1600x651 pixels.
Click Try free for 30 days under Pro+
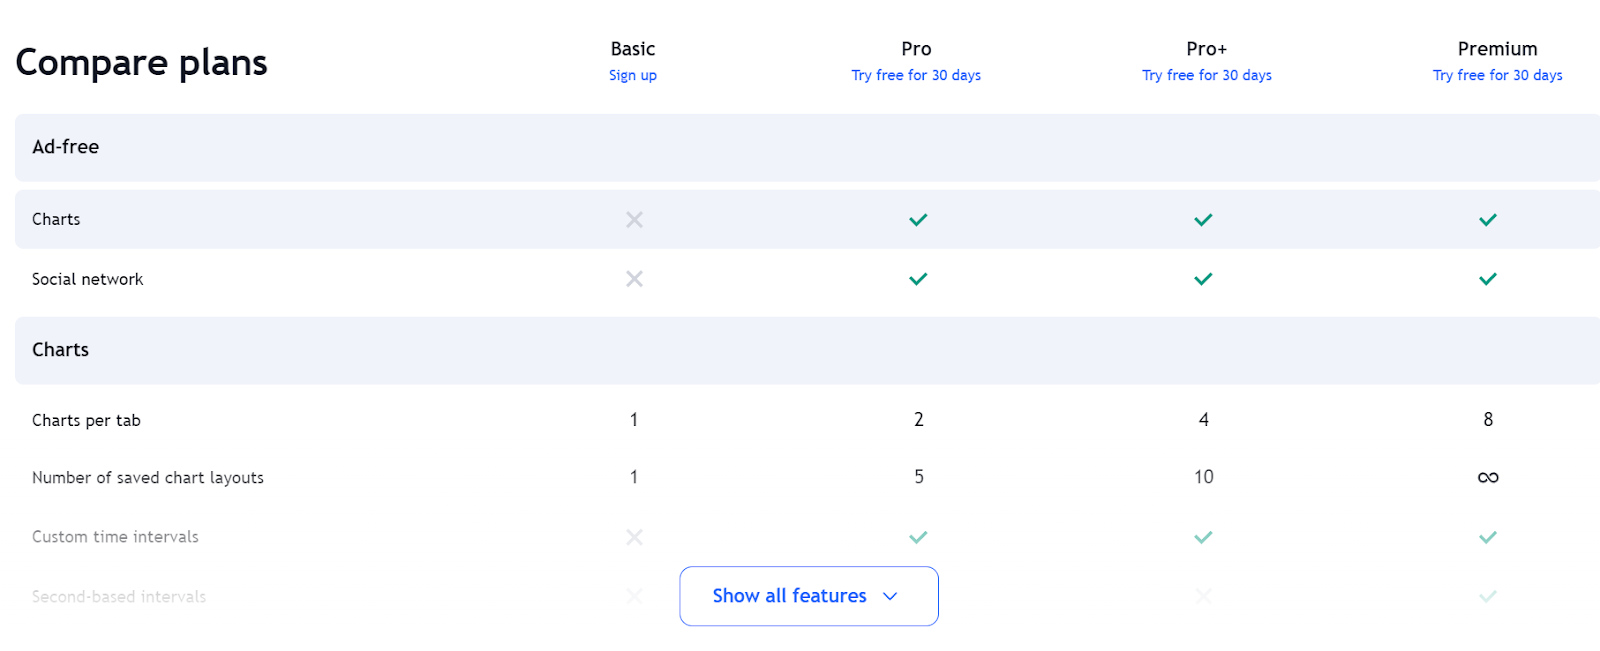(x=1207, y=75)
